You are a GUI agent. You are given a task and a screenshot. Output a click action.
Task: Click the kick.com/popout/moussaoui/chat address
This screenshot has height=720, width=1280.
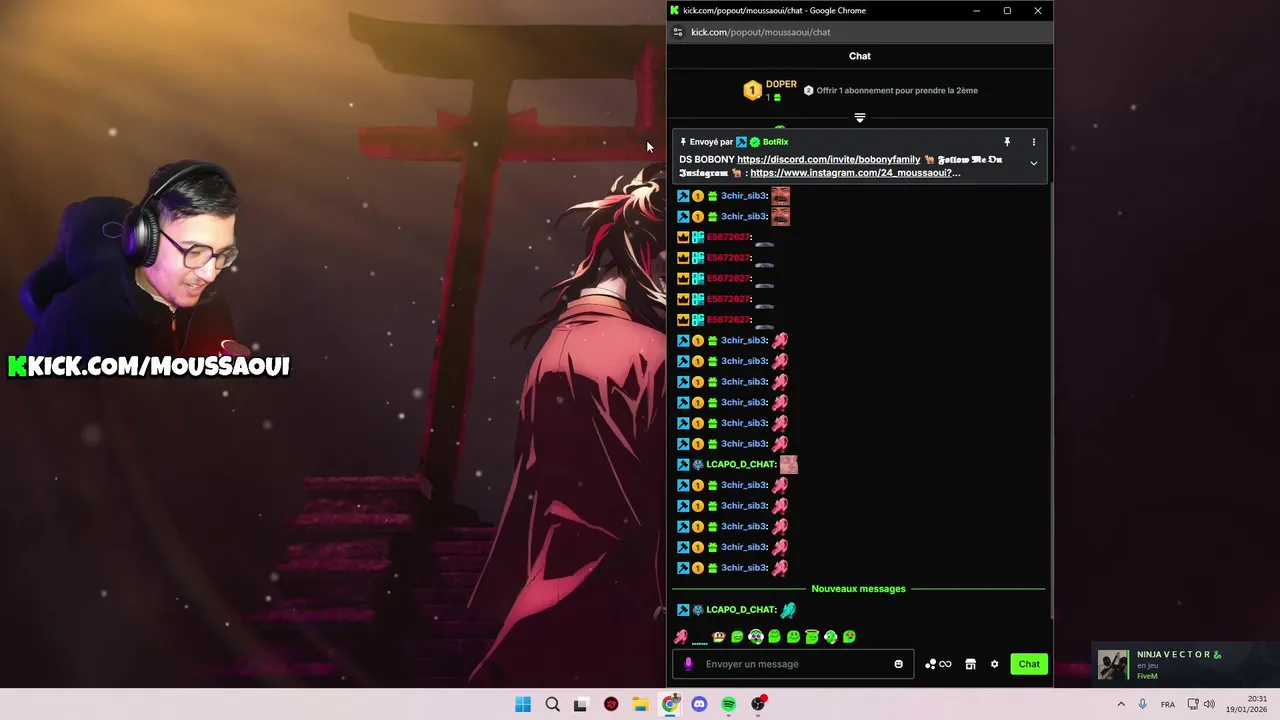click(x=760, y=32)
